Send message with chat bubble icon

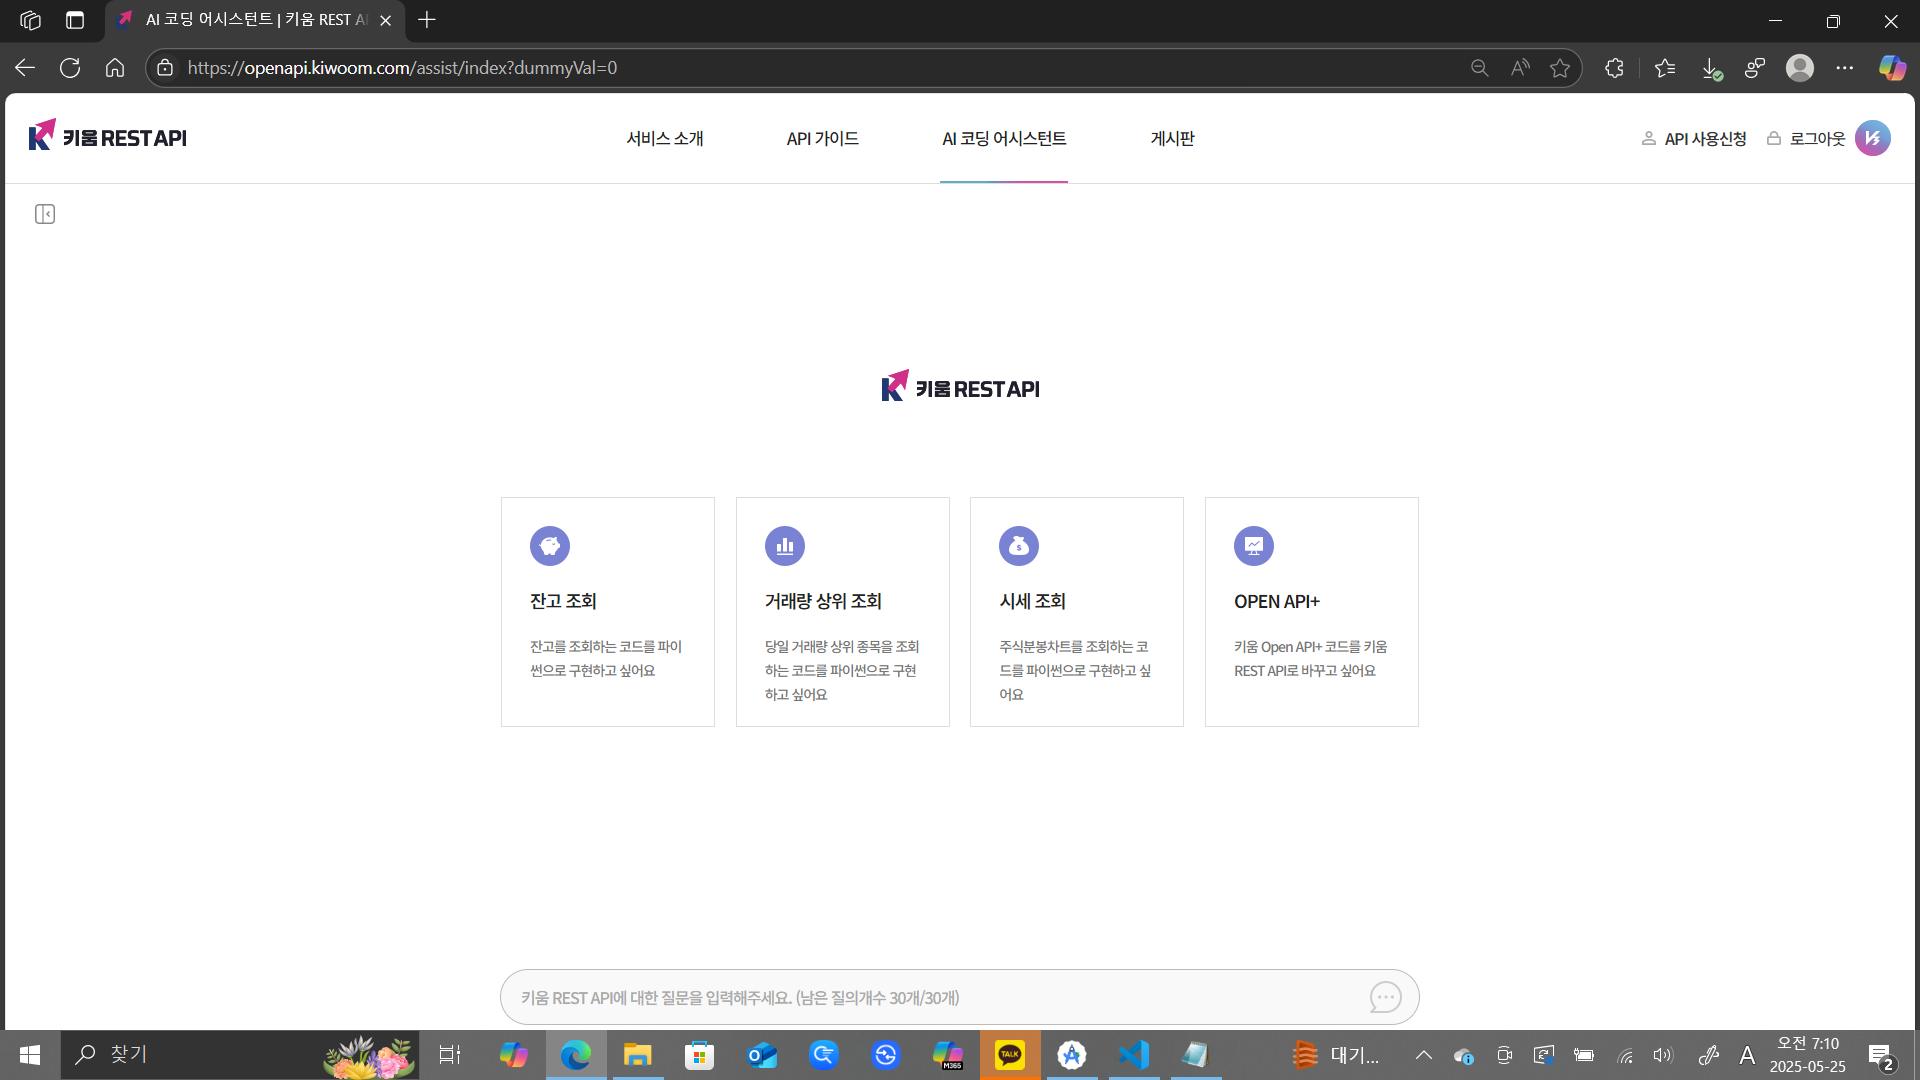[x=1385, y=997]
